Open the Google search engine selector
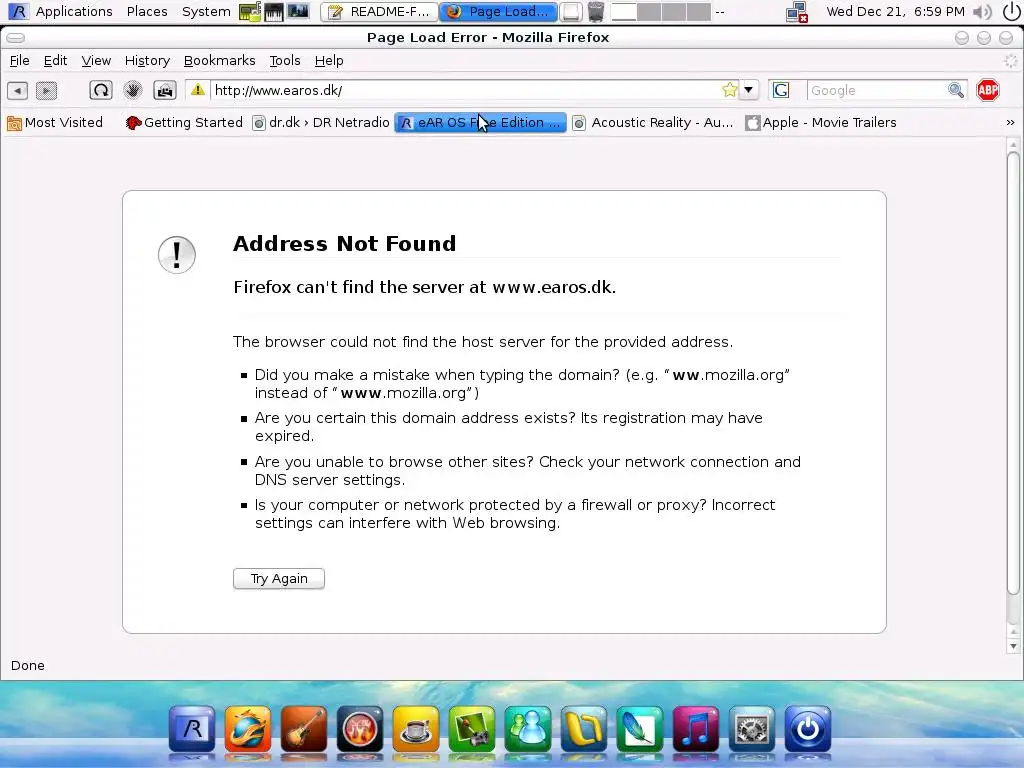The image size is (1024, 768). pos(781,90)
